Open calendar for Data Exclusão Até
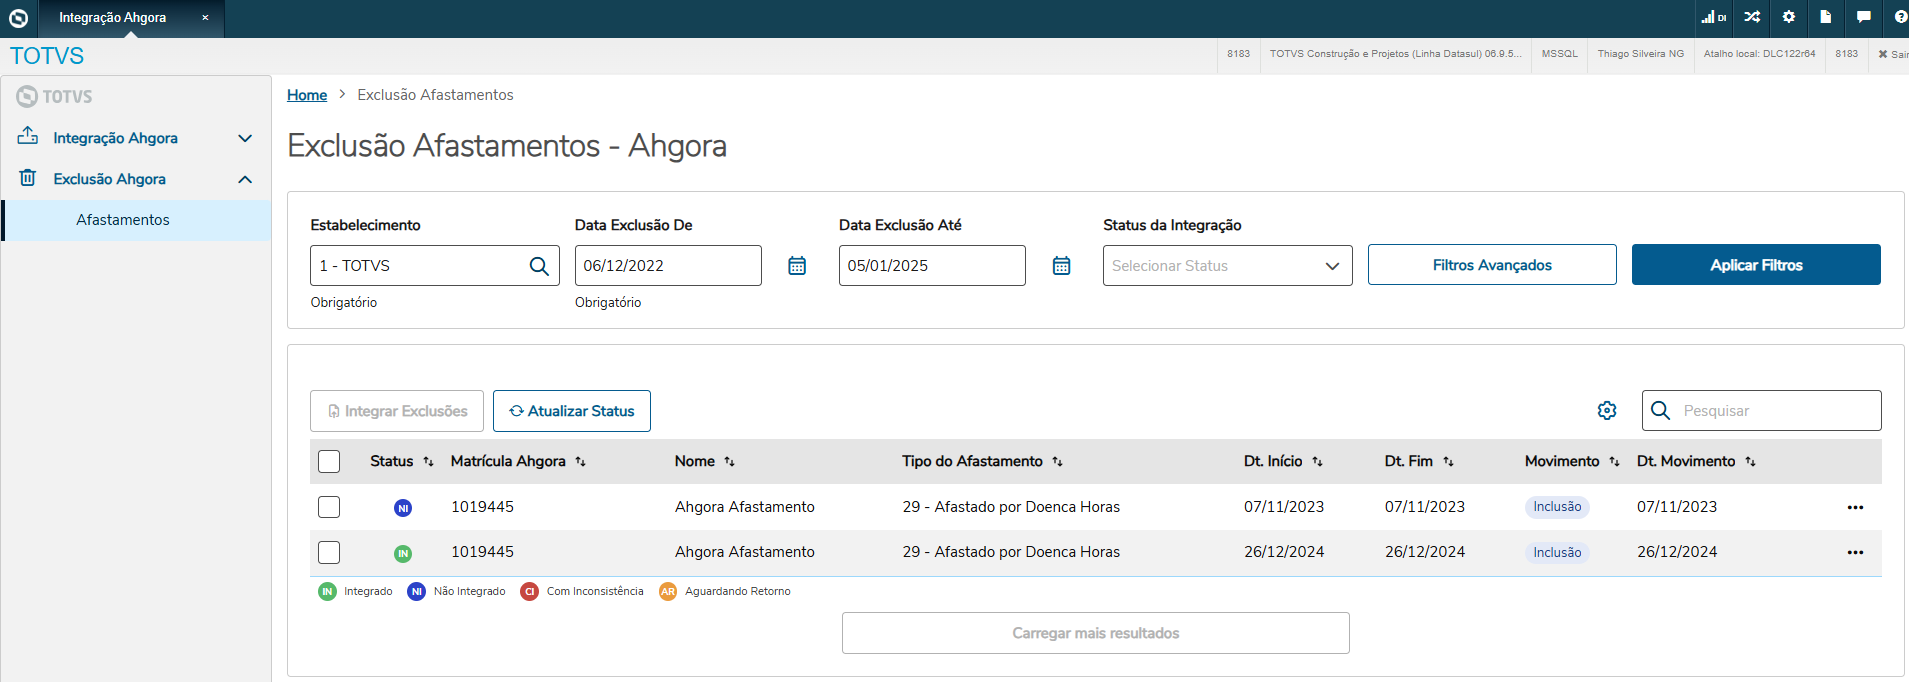This screenshot has height=682, width=1909. [1061, 266]
